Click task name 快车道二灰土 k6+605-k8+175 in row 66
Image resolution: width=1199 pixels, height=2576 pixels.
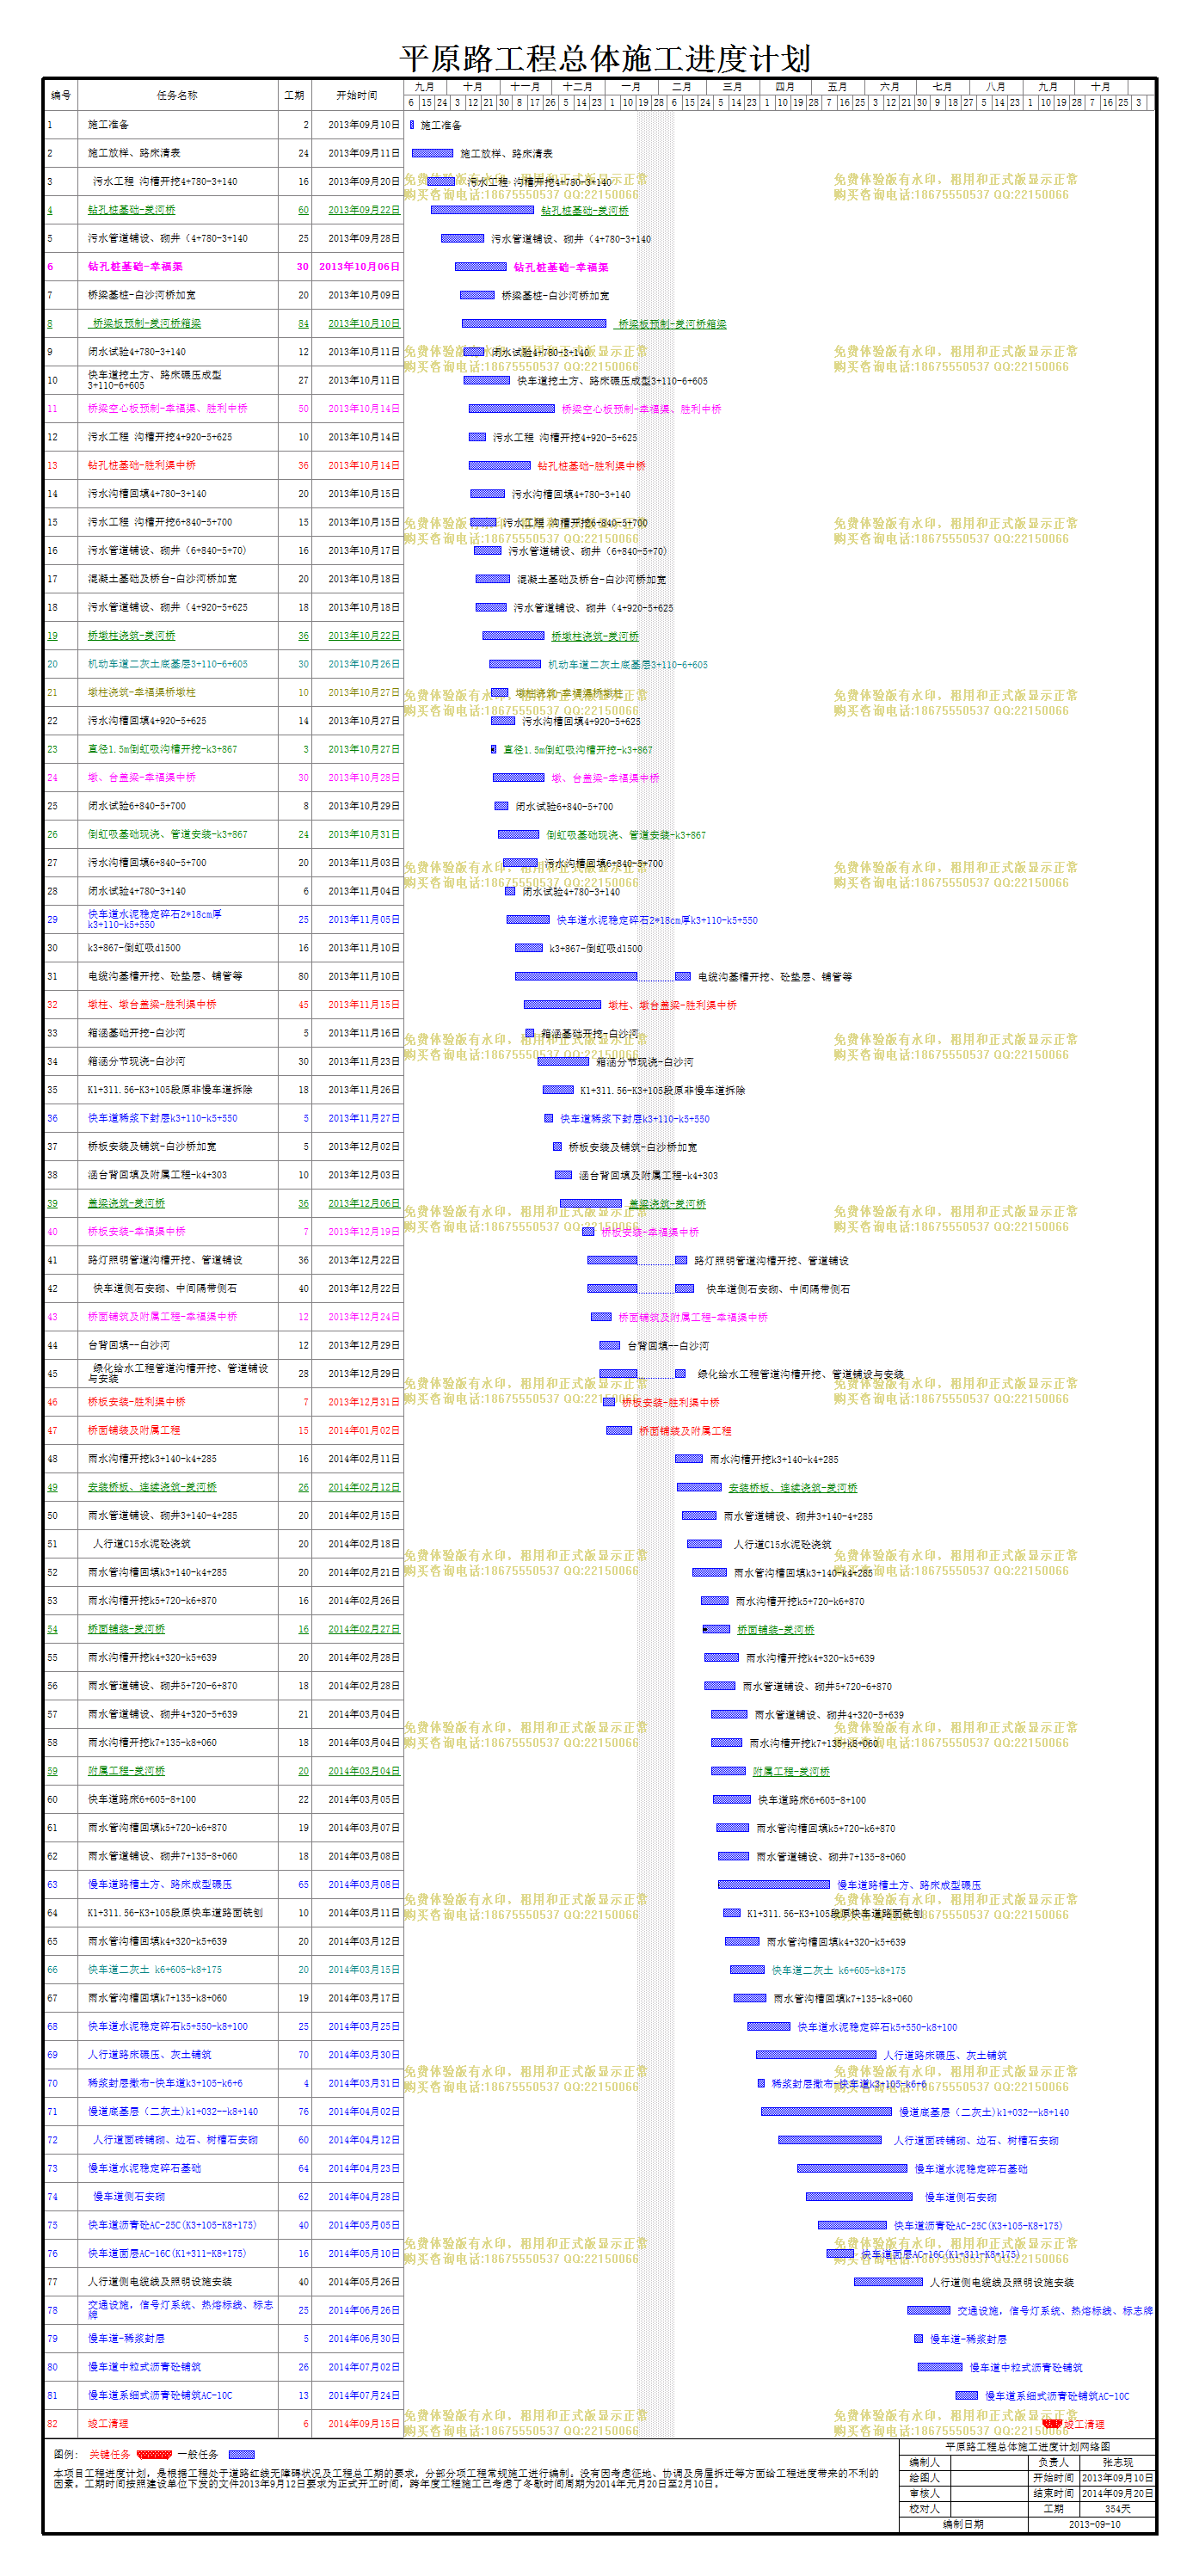pos(155,1970)
